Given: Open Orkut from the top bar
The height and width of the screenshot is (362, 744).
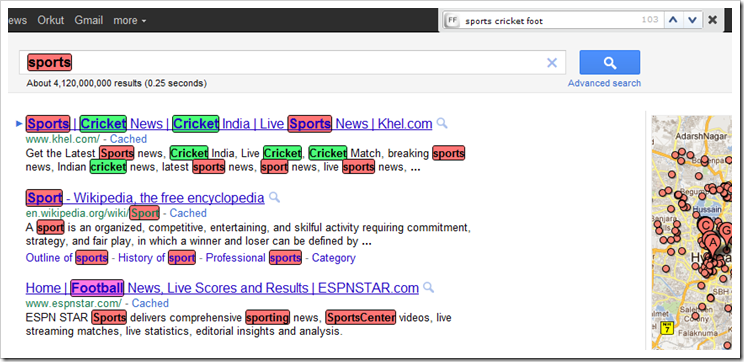Looking at the screenshot, I should [x=50, y=20].
